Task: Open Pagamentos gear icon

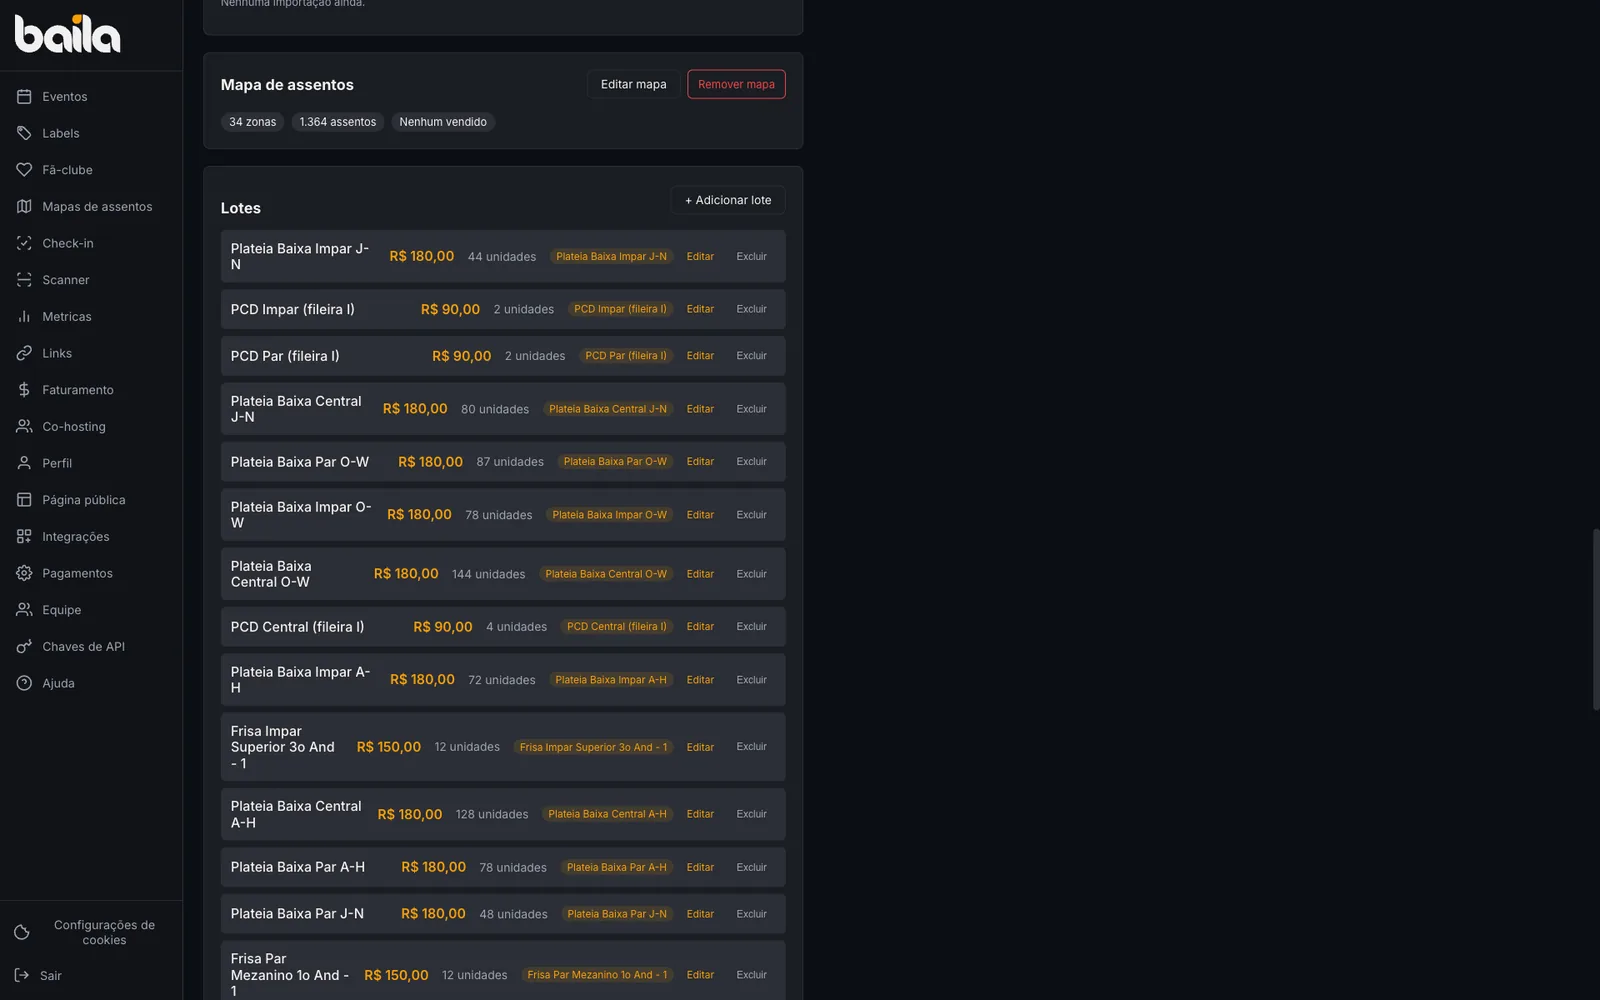Action: click(x=24, y=573)
